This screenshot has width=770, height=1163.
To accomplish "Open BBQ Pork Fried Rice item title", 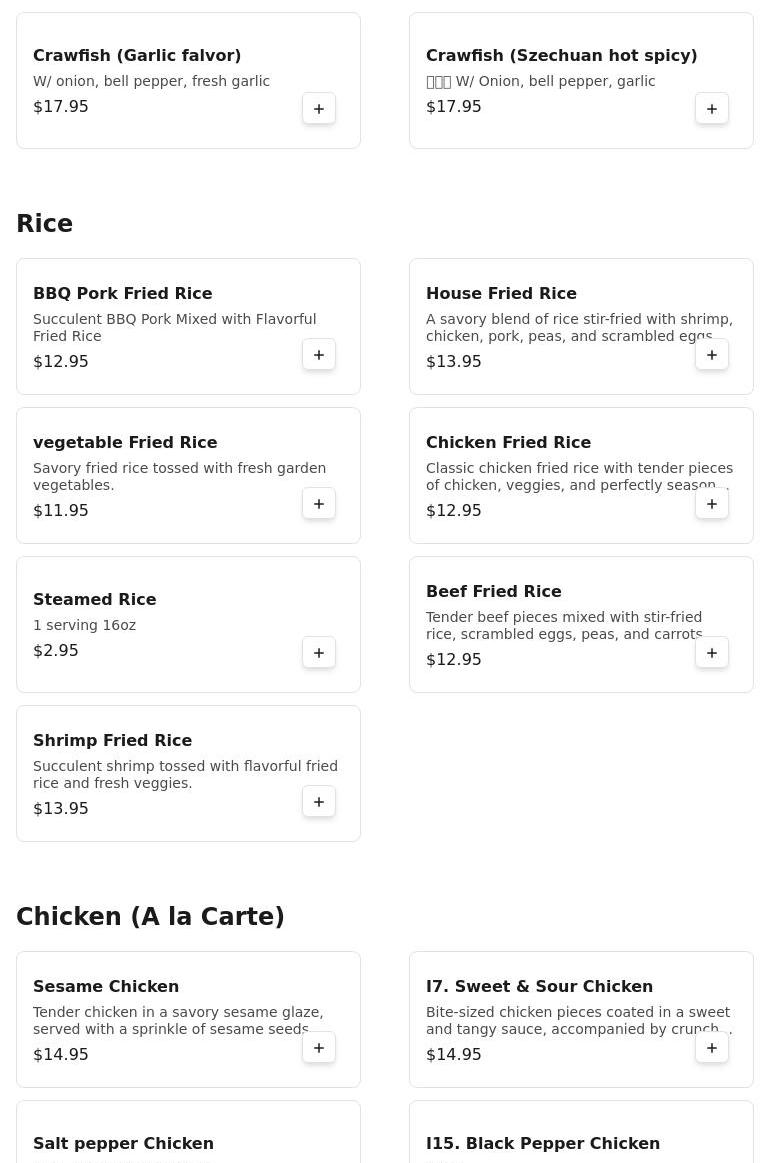I will (x=122, y=293).
